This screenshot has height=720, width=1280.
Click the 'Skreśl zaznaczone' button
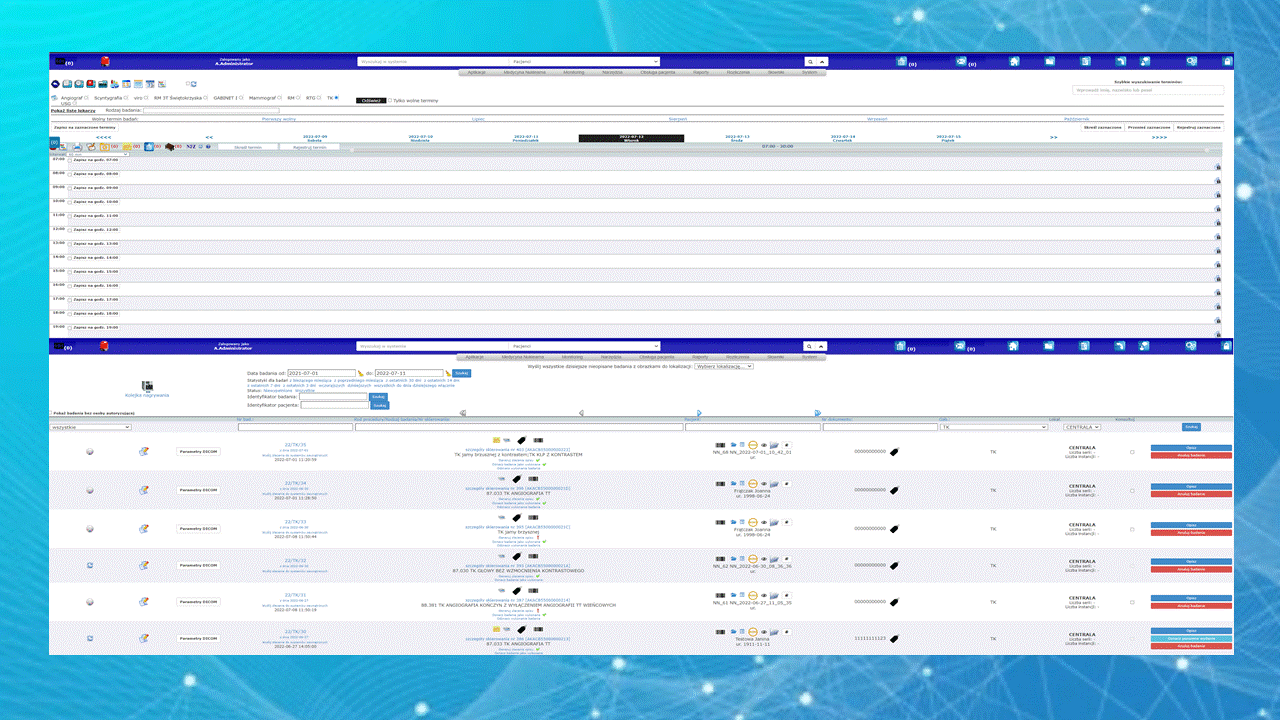[x=1103, y=128]
